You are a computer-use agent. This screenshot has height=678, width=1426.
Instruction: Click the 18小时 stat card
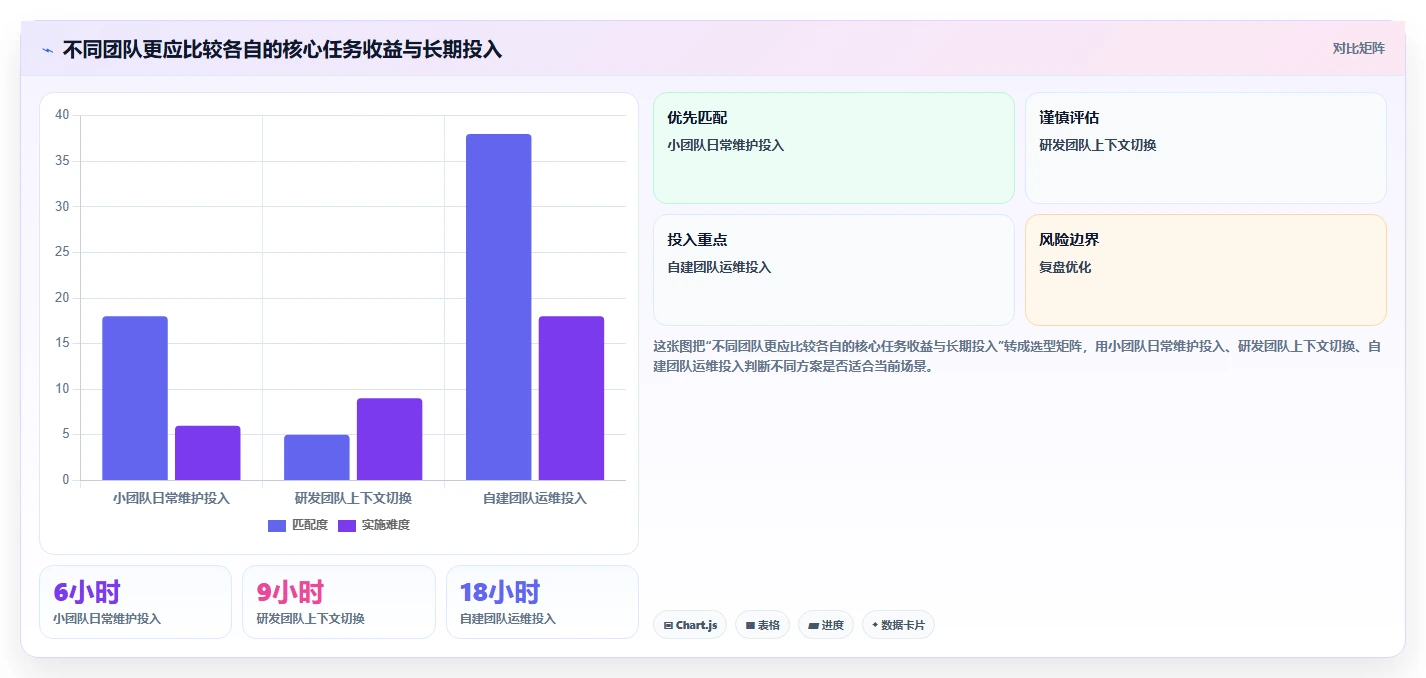542,602
